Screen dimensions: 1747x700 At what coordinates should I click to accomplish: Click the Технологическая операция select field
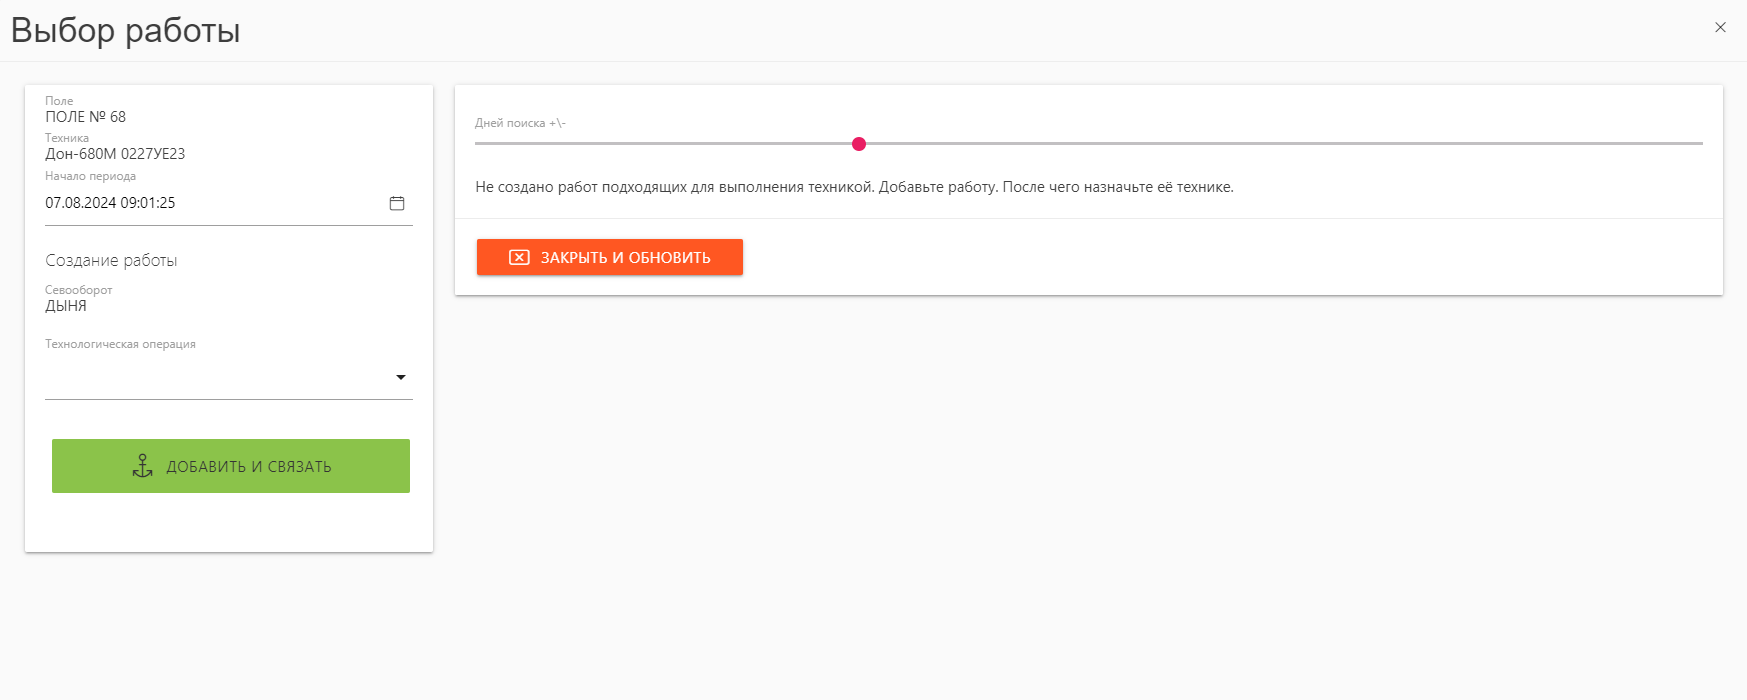[x=229, y=378]
